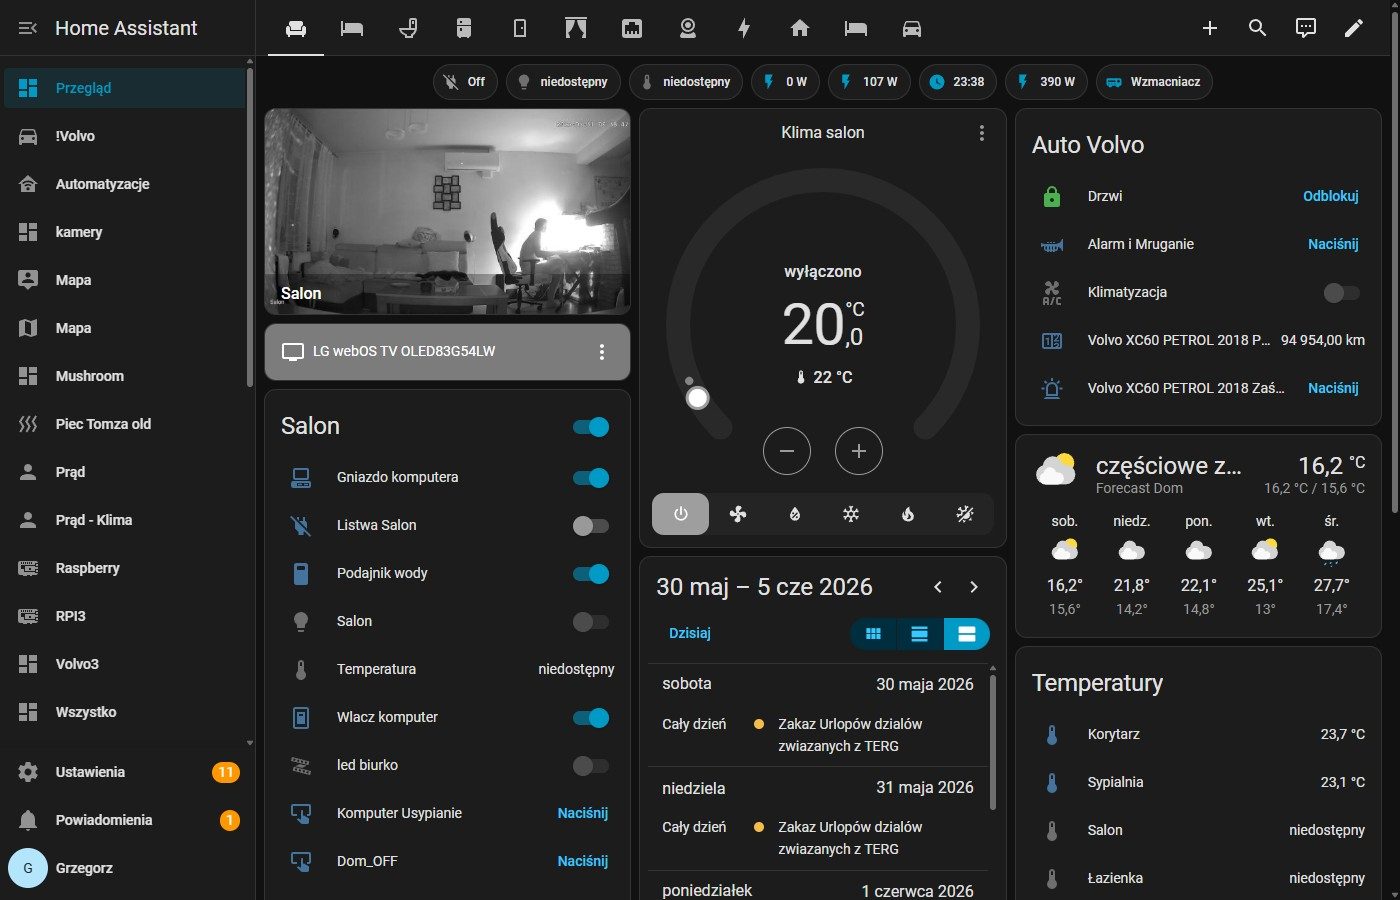Viewport: 1400px width, 900px height.
Task: Open the house icon tab
Action: tap(800, 28)
